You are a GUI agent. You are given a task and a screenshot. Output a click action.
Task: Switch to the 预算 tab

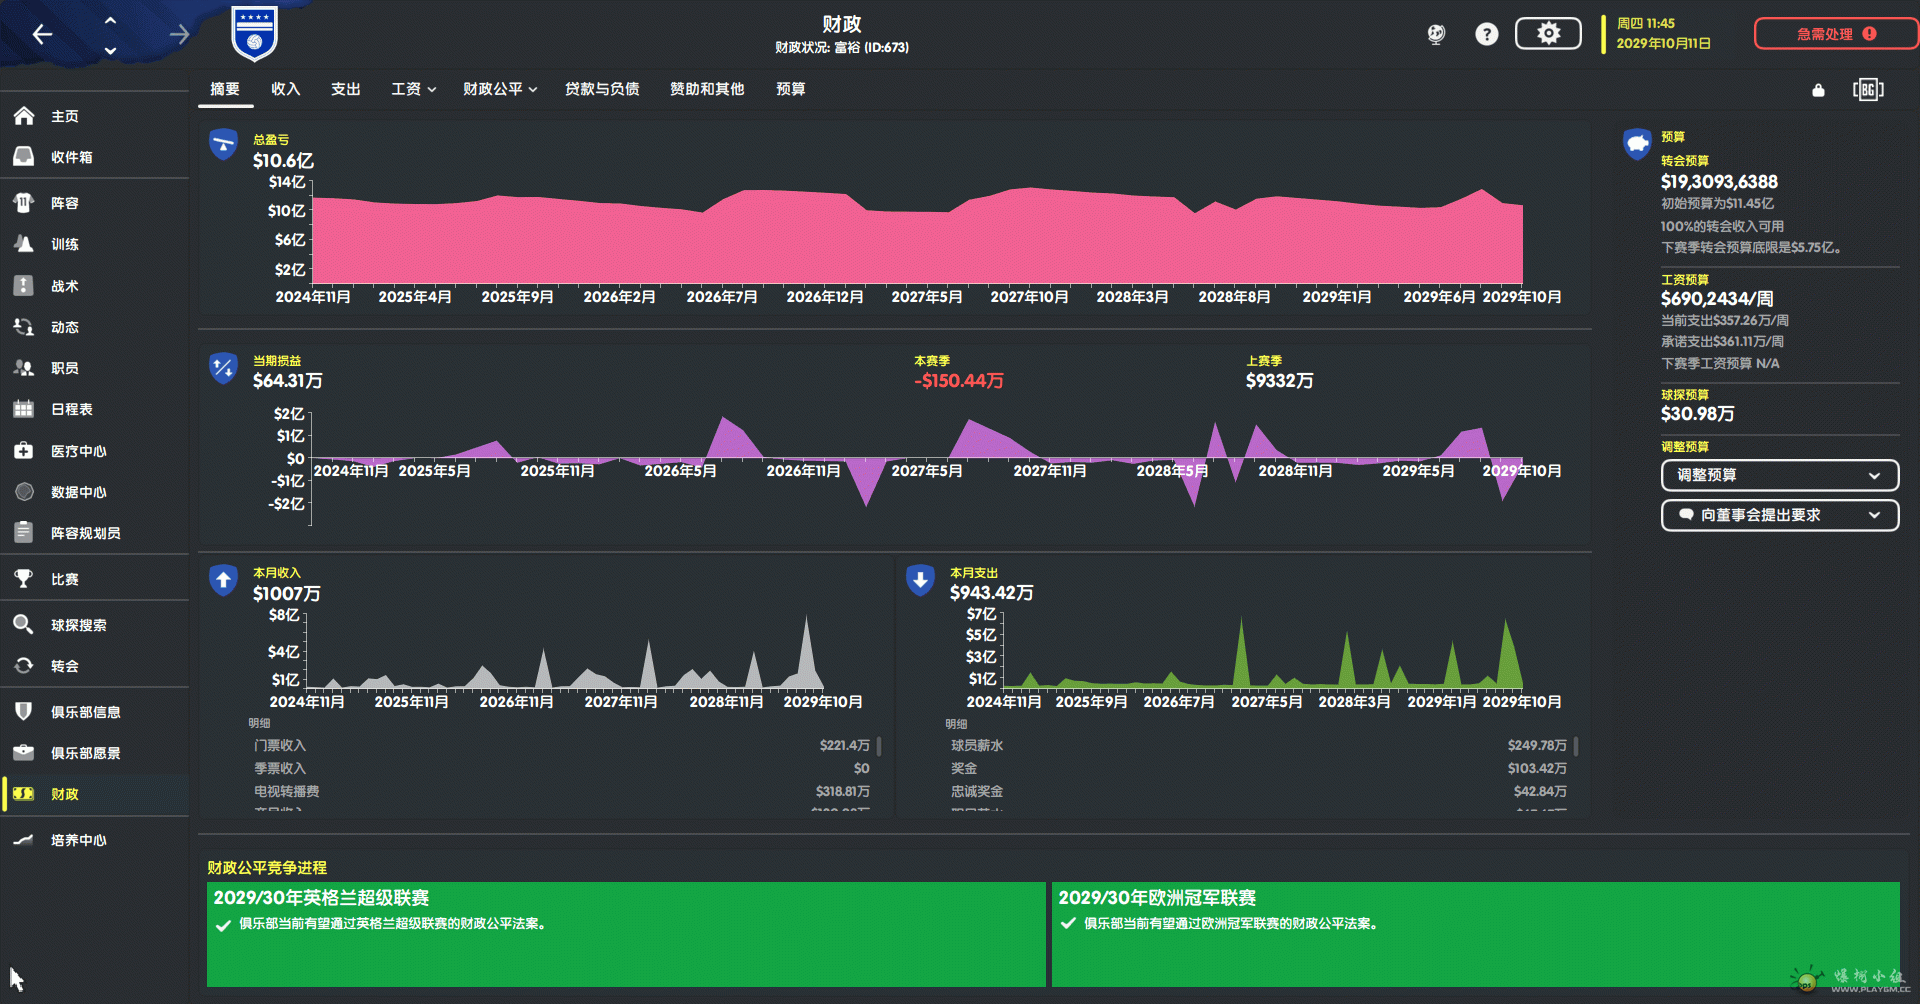pos(791,89)
